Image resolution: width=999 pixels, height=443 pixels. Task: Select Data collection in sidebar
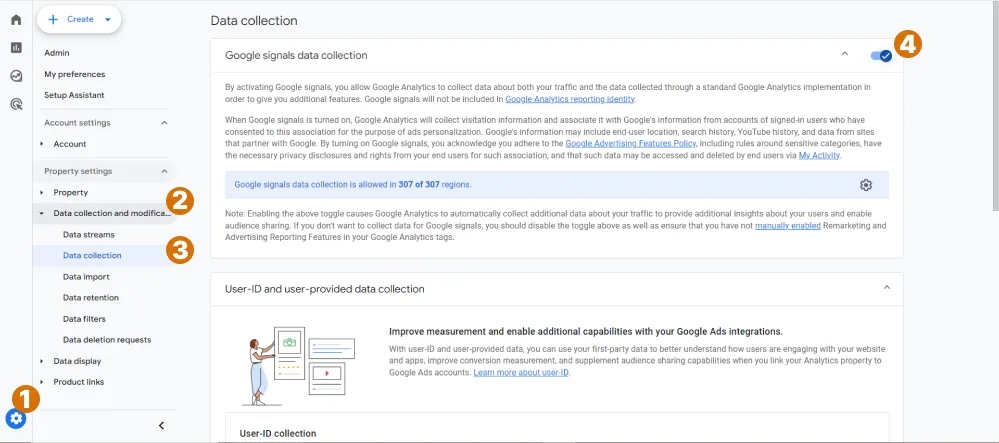click(x=92, y=256)
